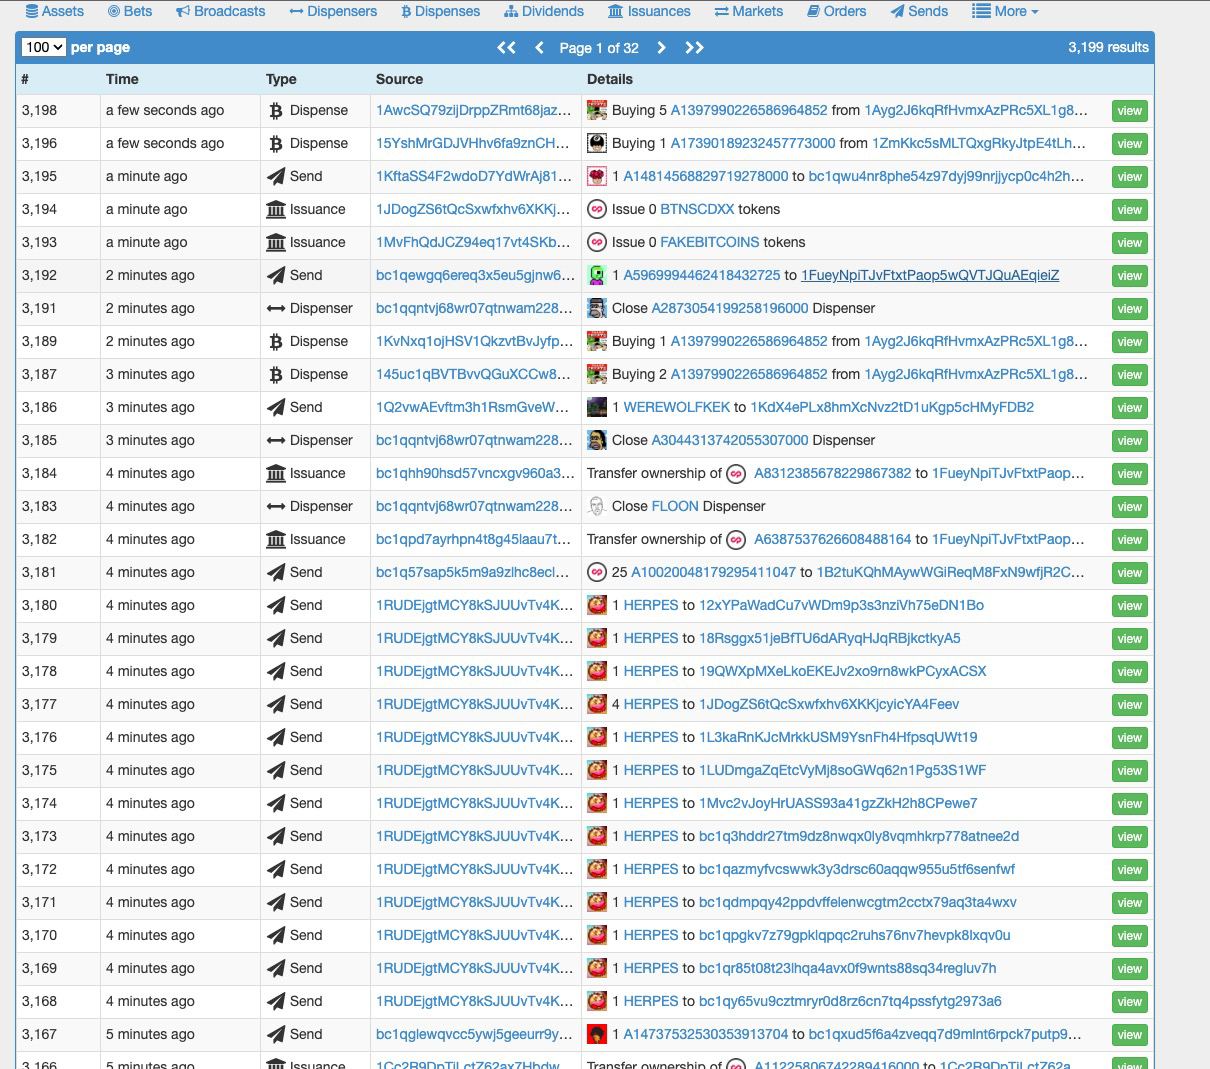Click asset thumbnail in row 3,196 details
Screen dimensions: 1210x1069
597,144
